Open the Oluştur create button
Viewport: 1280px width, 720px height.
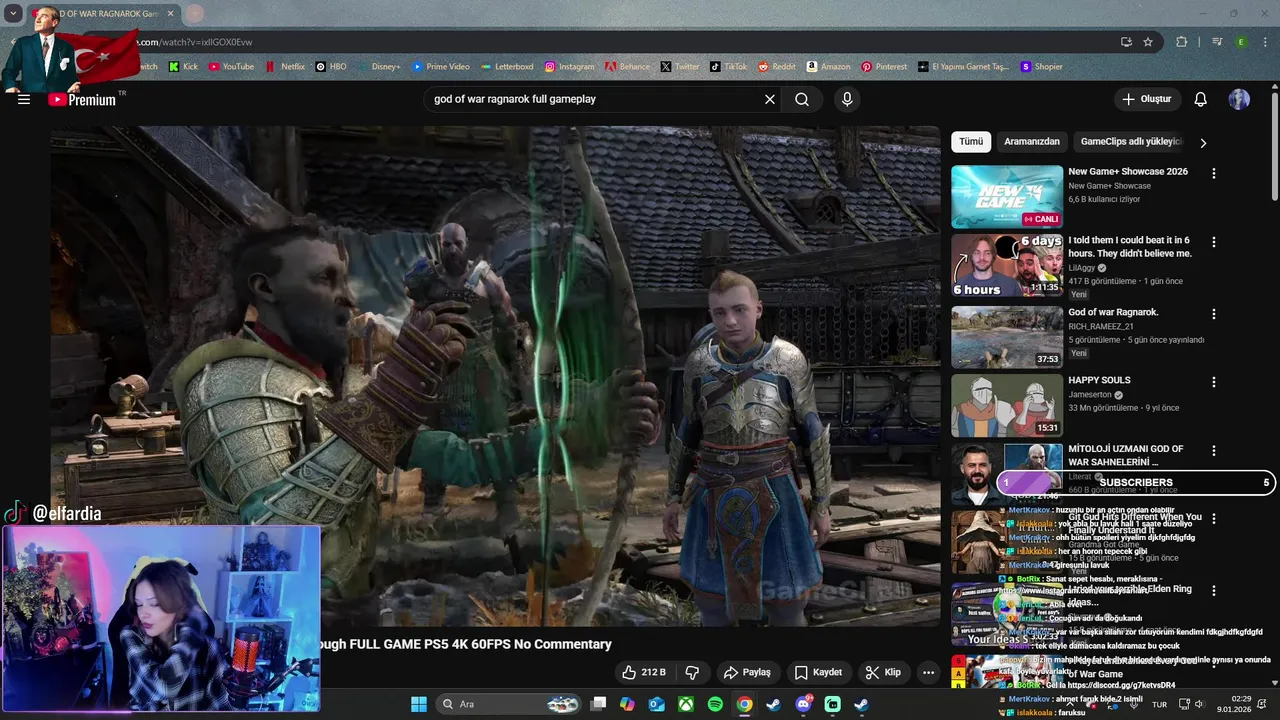[1146, 99]
